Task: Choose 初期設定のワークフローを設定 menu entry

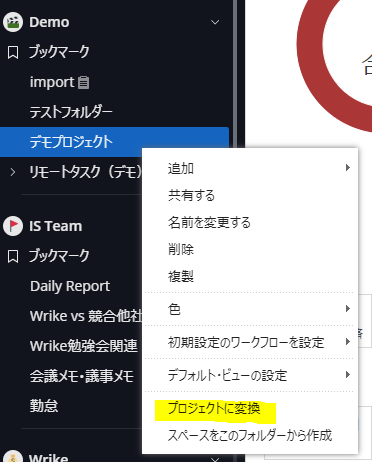Action: [246, 342]
